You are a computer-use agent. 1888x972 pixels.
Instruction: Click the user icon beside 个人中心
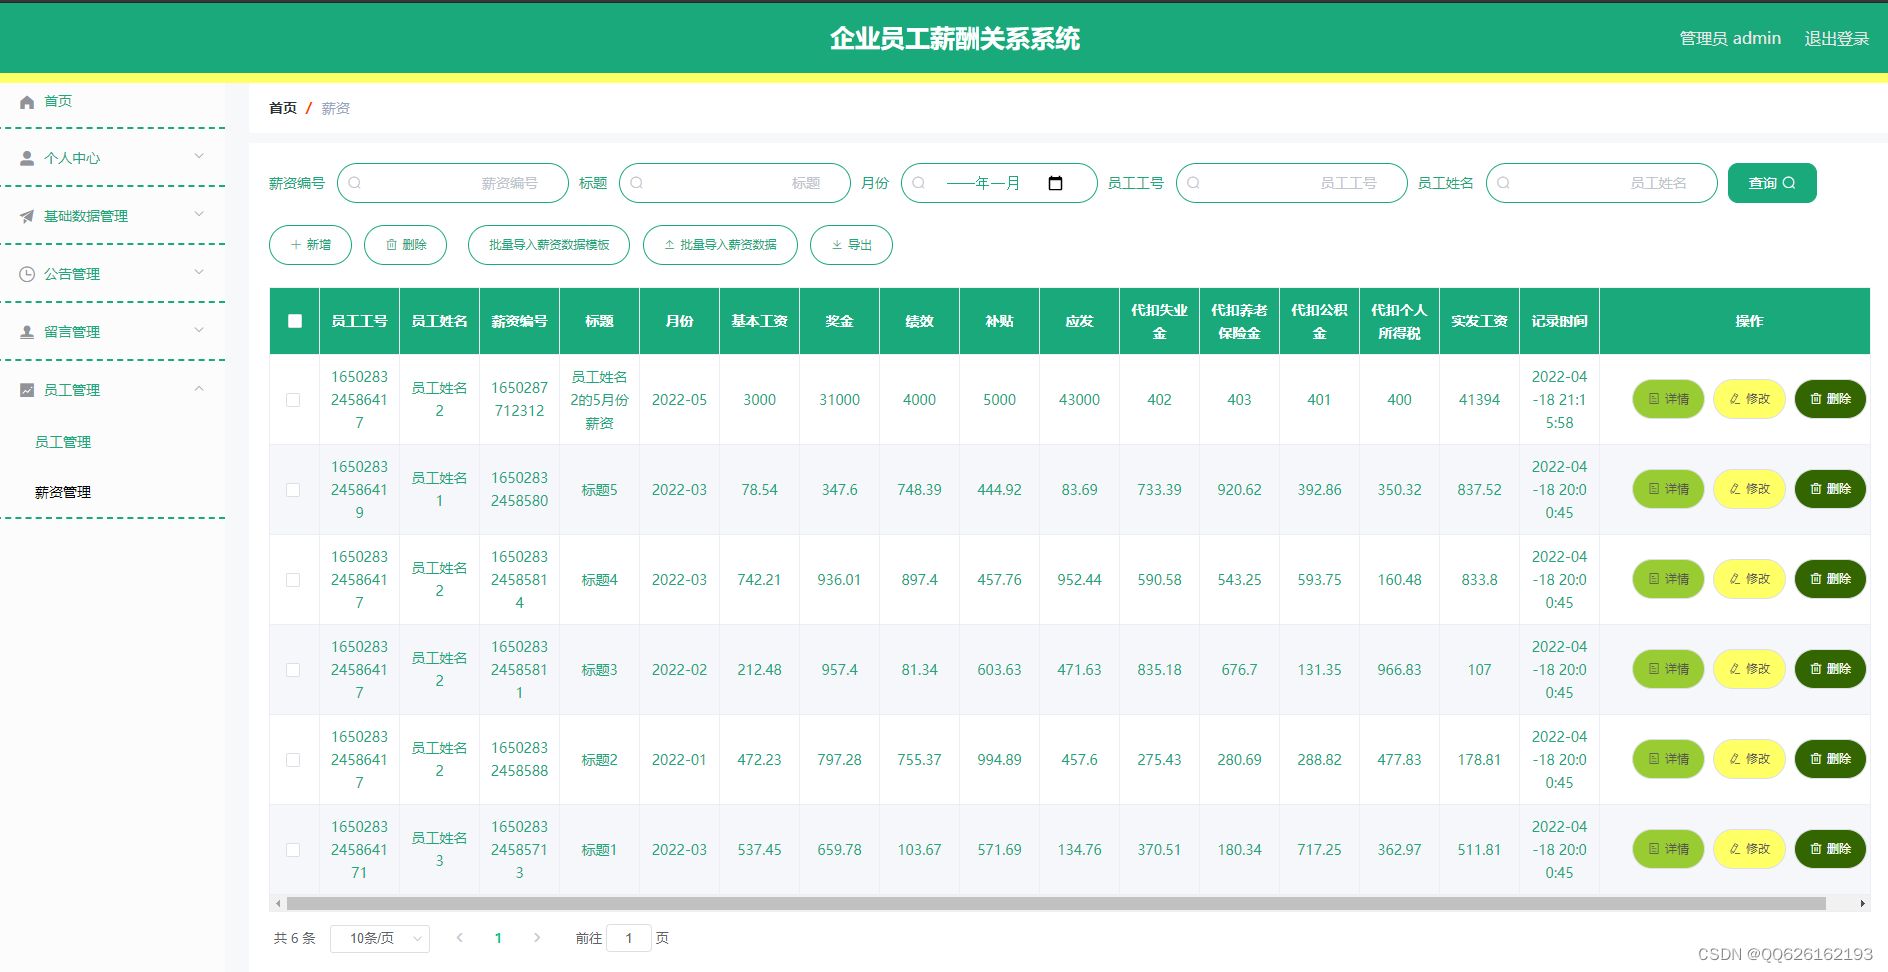[27, 158]
